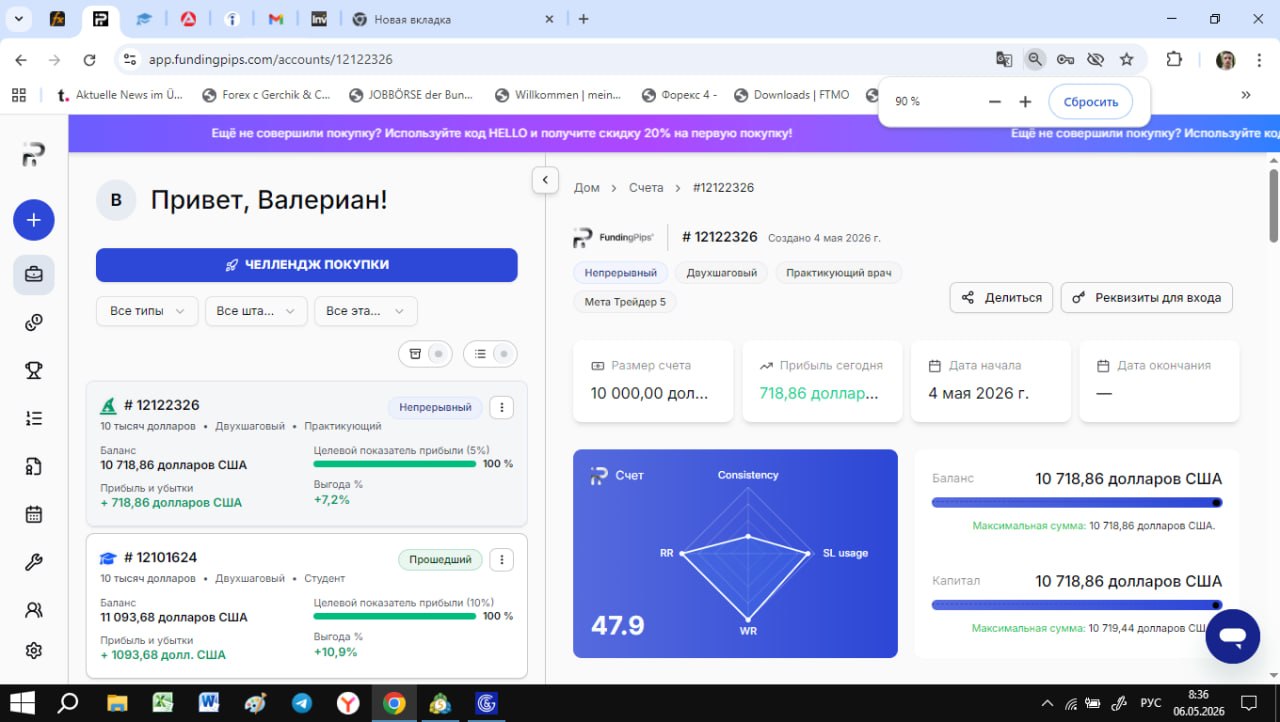Show more bookmarks with double chevron
This screenshot has height=722, width=1280.
pos(1246,95)
